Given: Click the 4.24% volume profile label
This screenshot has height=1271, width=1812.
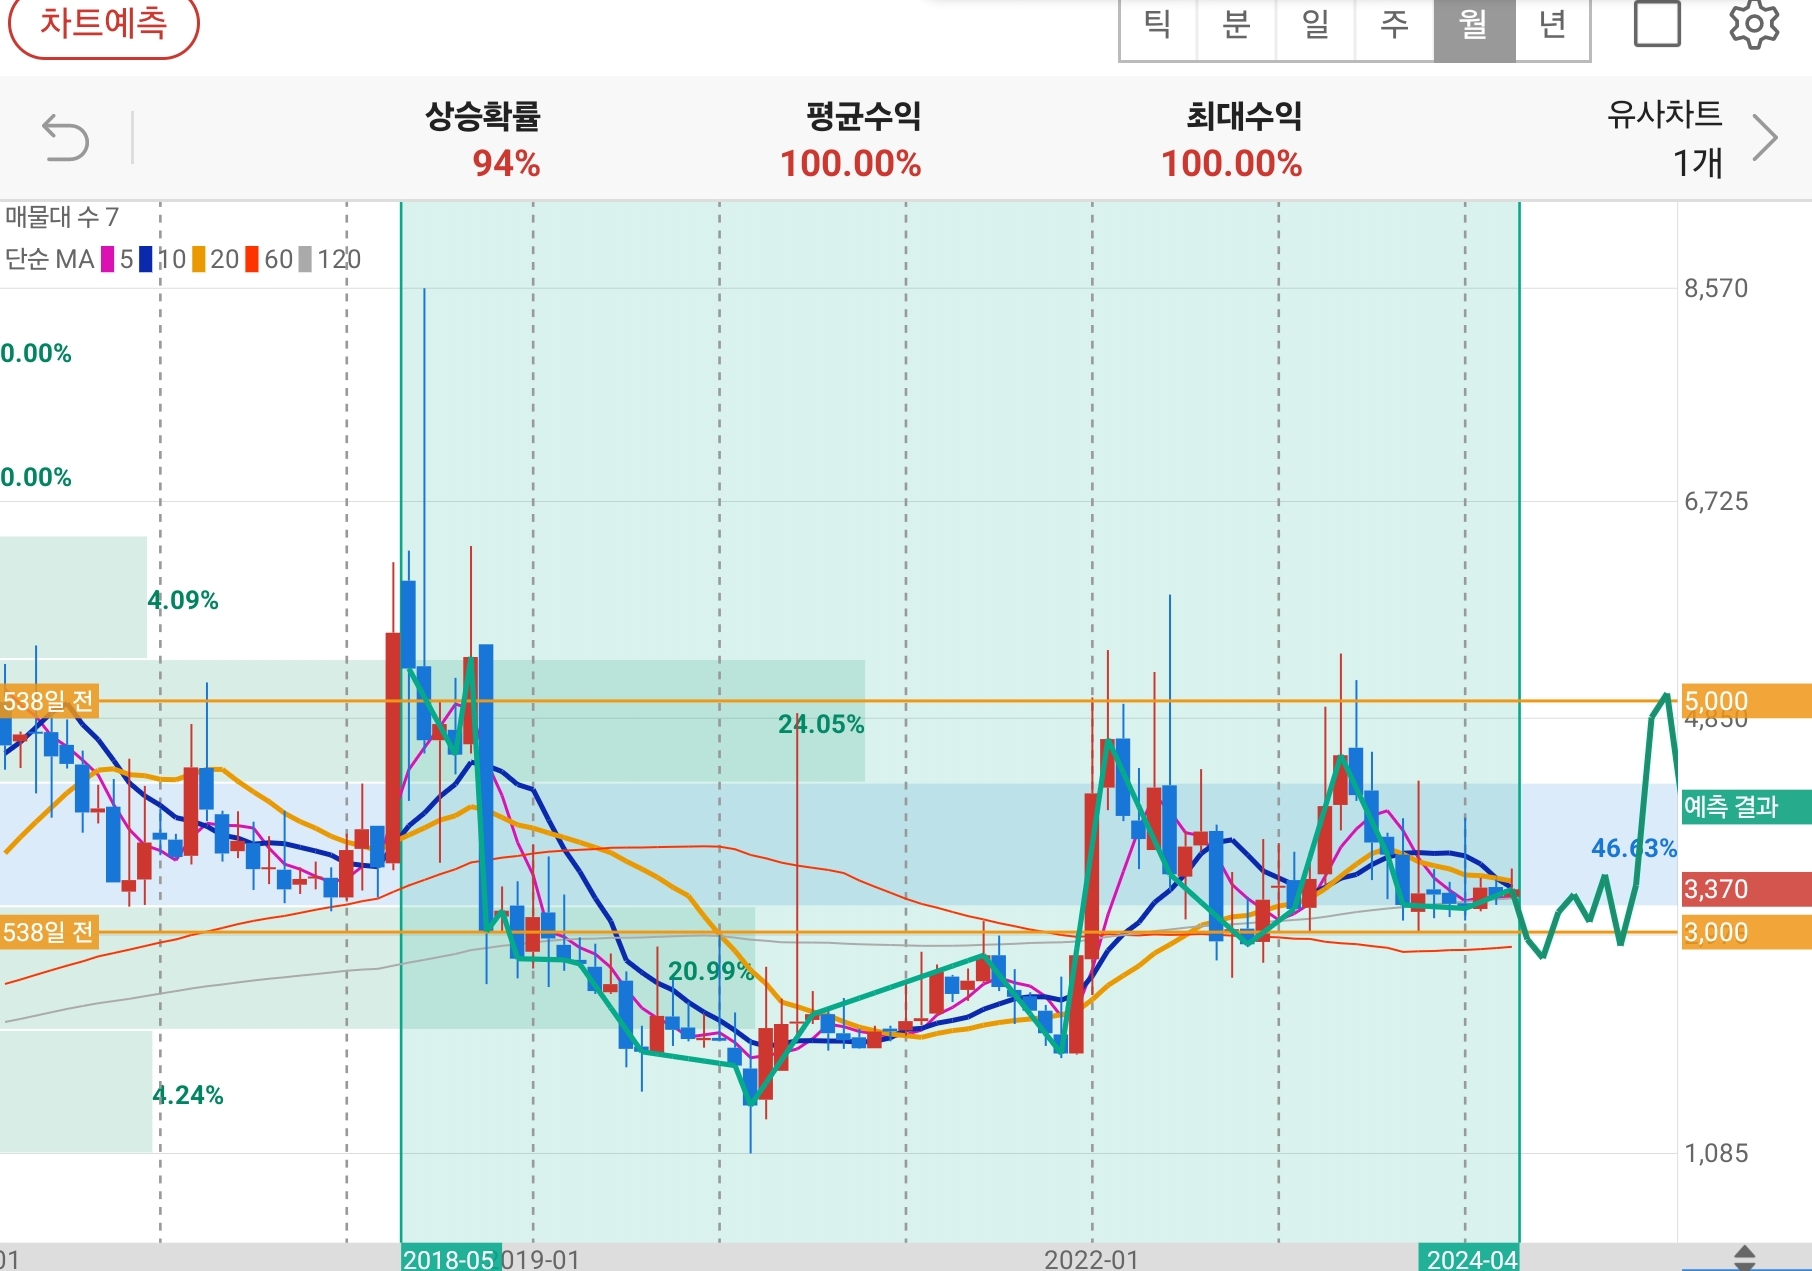Looking at the screenshot, I should 188,1095.
